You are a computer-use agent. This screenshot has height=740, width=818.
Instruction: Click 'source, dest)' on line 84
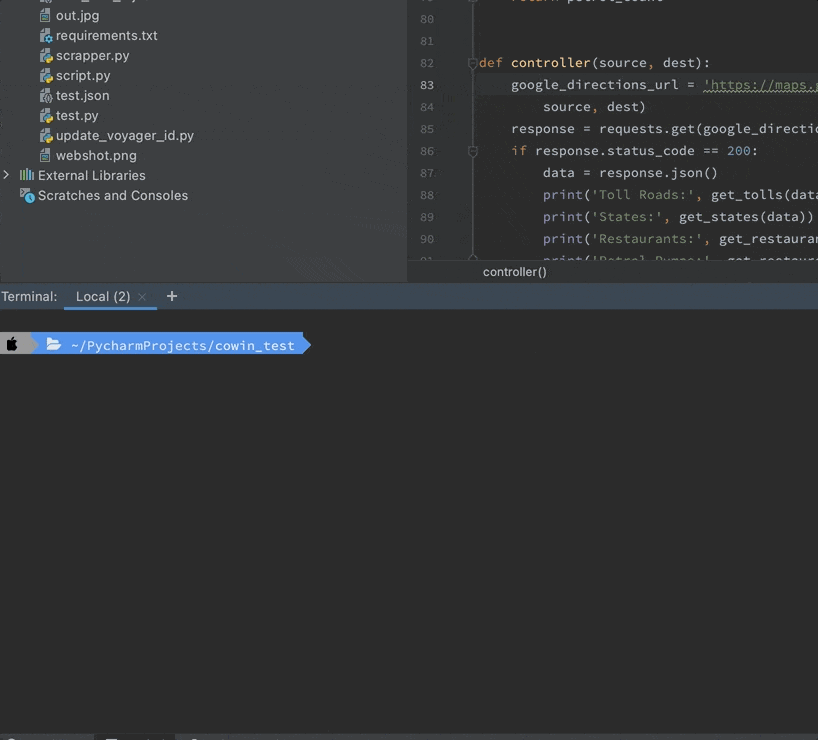594,107
